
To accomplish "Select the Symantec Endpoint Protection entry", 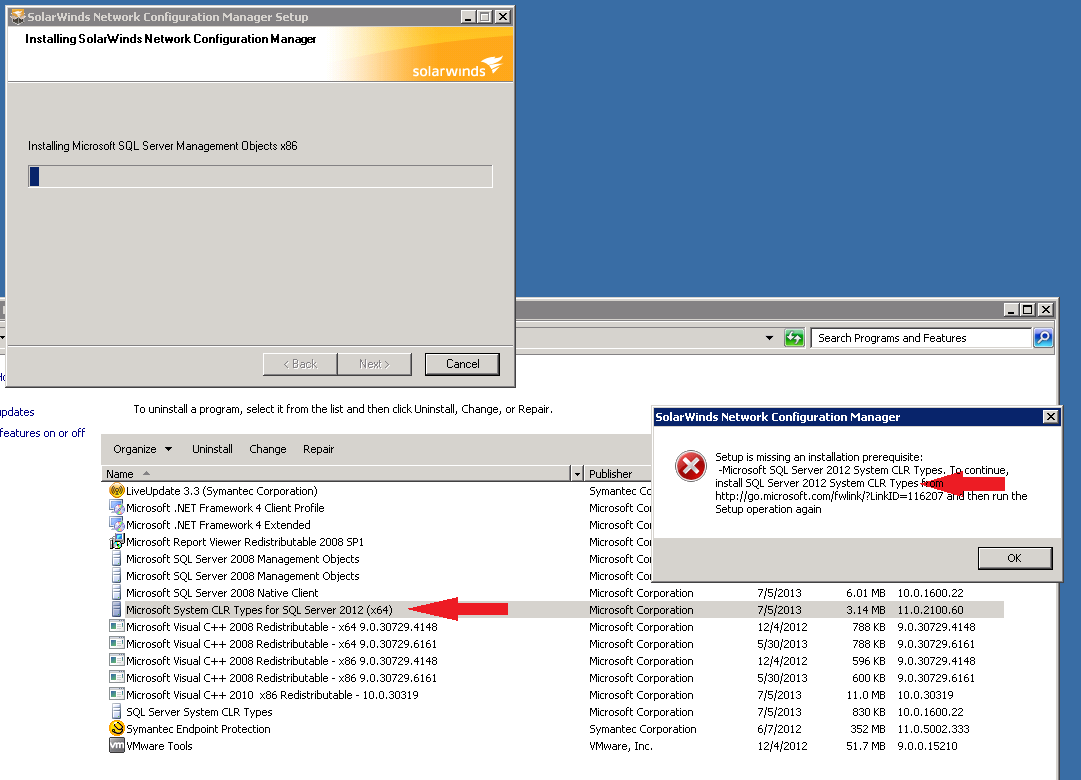I will 198,728.
